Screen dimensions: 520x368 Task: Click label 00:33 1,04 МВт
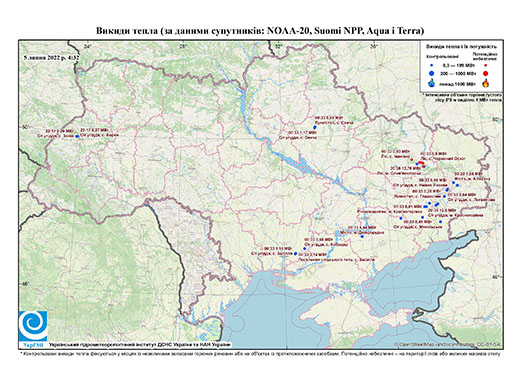(x=468, y=174)
